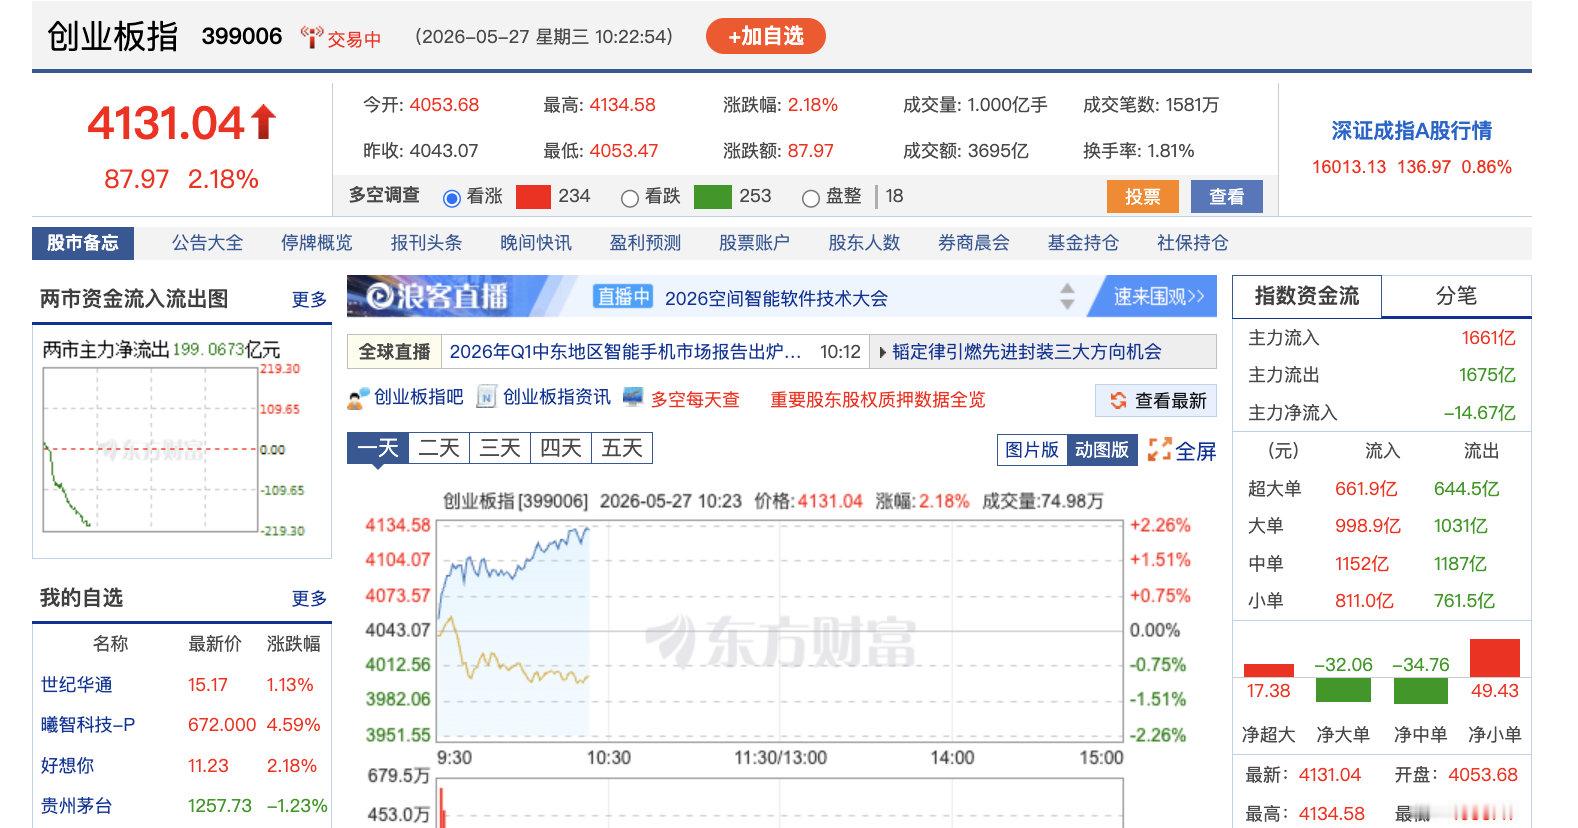Click the +加自选 button

point(766,36)
